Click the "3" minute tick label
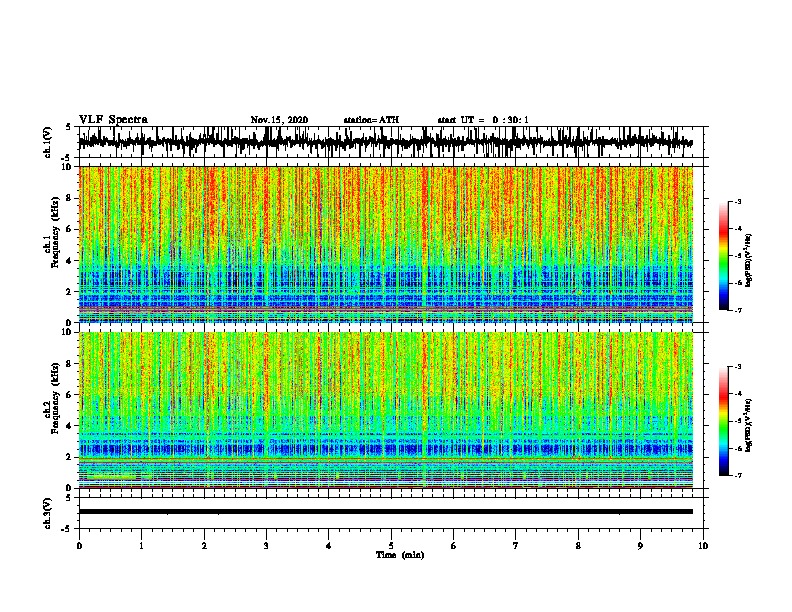 pyautogui.click(x=266, y=546)
